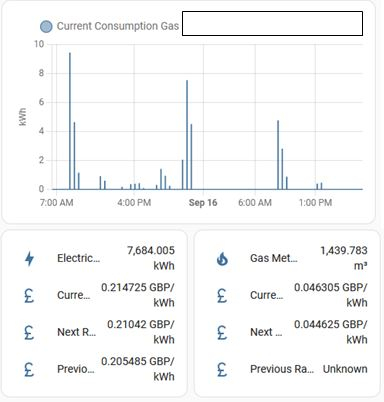
Task: Click the 7.5 kWh bar before Sep 16
Action: [x=187, y=135]
